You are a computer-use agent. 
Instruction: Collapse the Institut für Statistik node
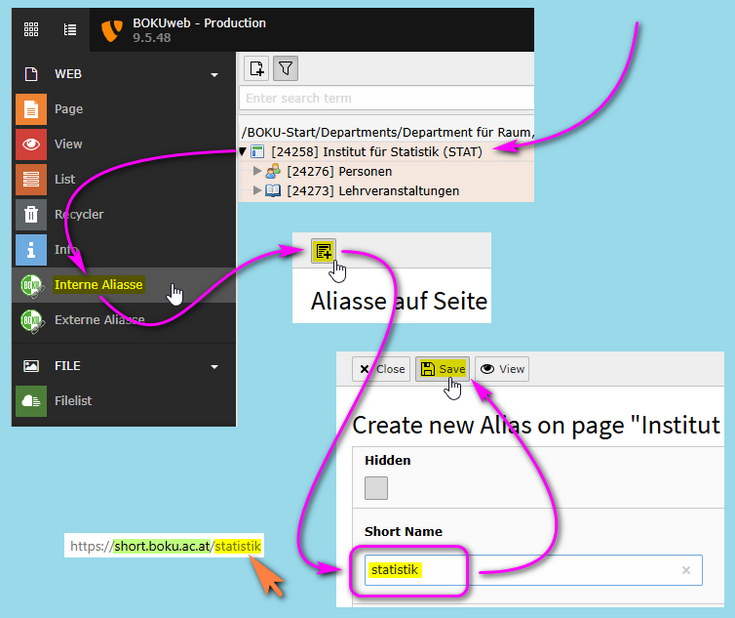coord(242,152)
